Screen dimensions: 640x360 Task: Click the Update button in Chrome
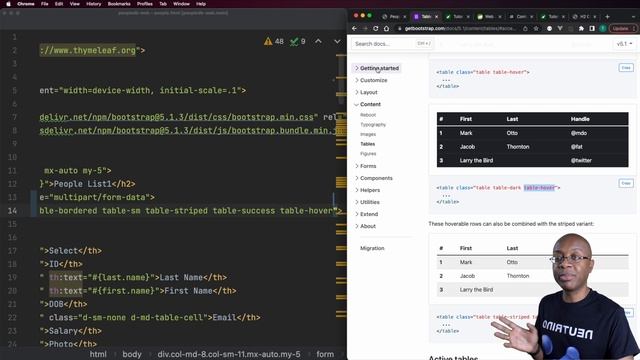(x=622, y=29)
